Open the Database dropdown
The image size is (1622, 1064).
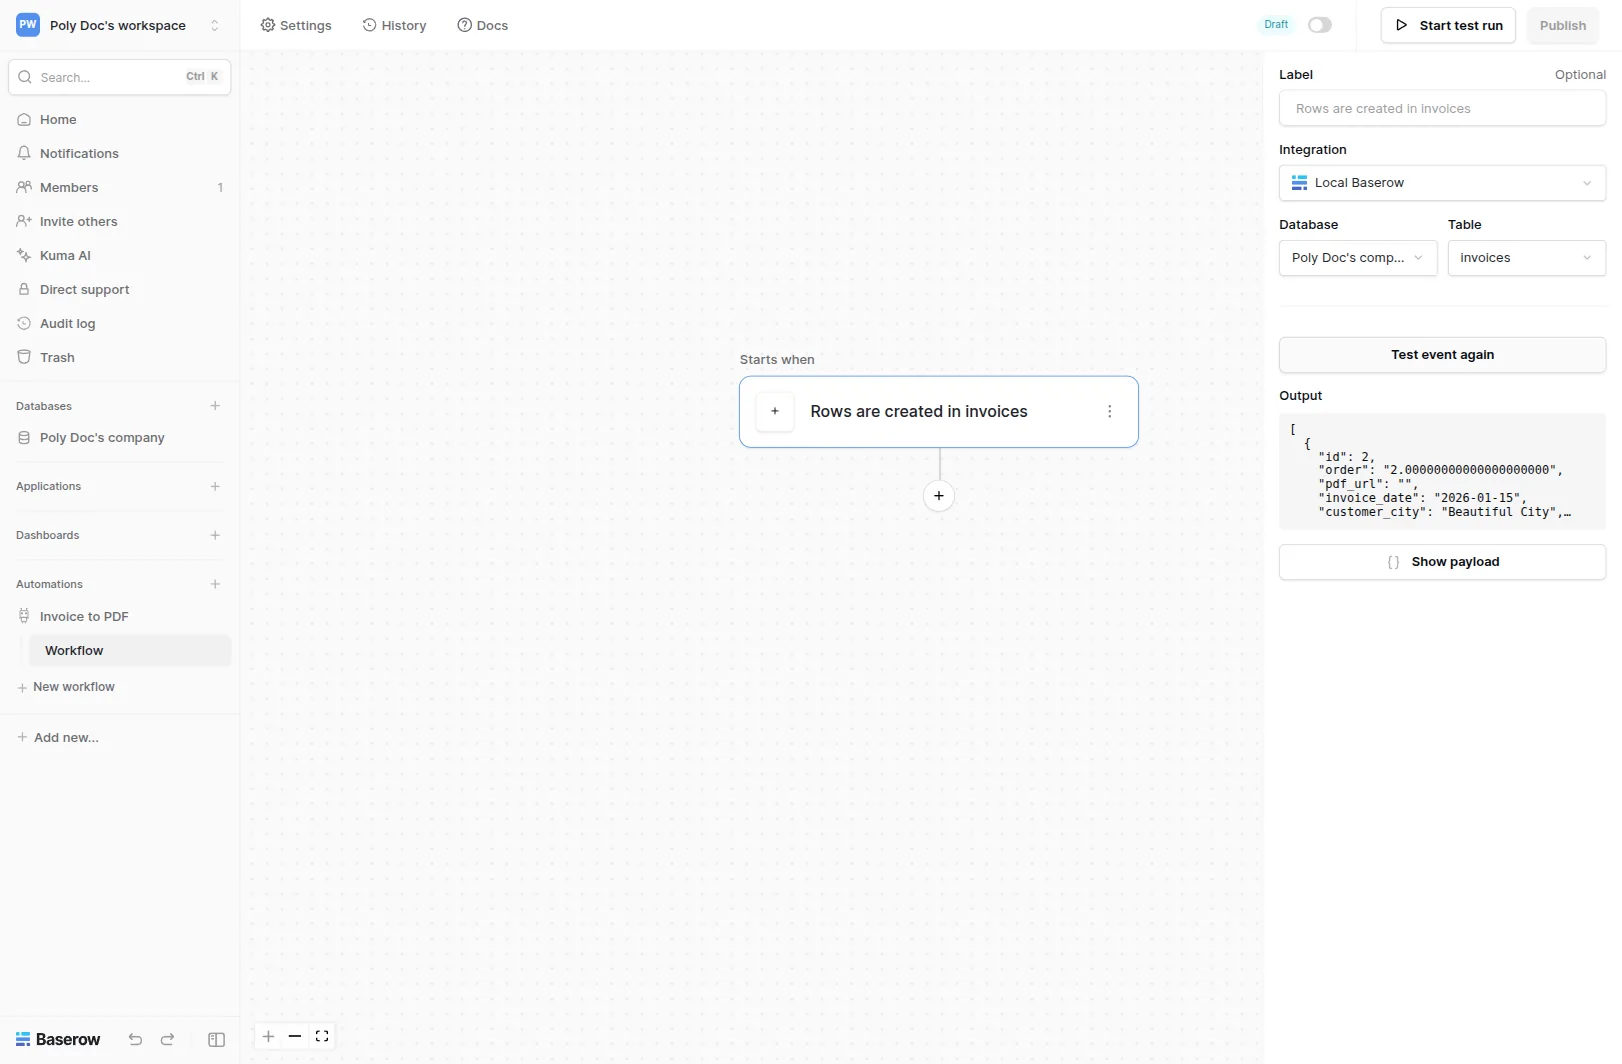click(x=1358, y=258)
